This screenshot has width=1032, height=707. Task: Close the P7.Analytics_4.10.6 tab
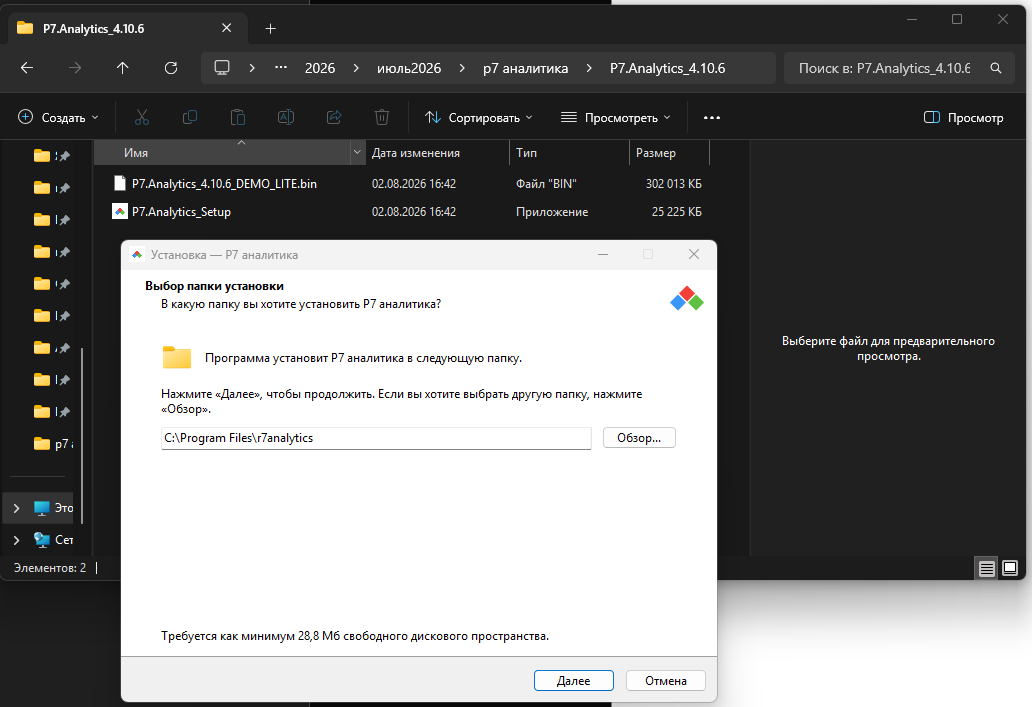[226, 28]
